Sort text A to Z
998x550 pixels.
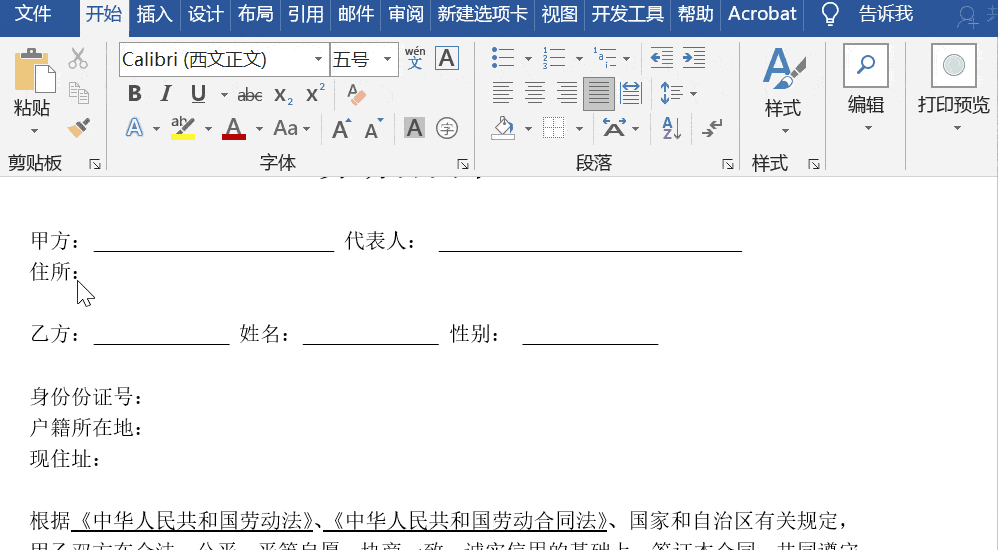(x=672, y=128)
